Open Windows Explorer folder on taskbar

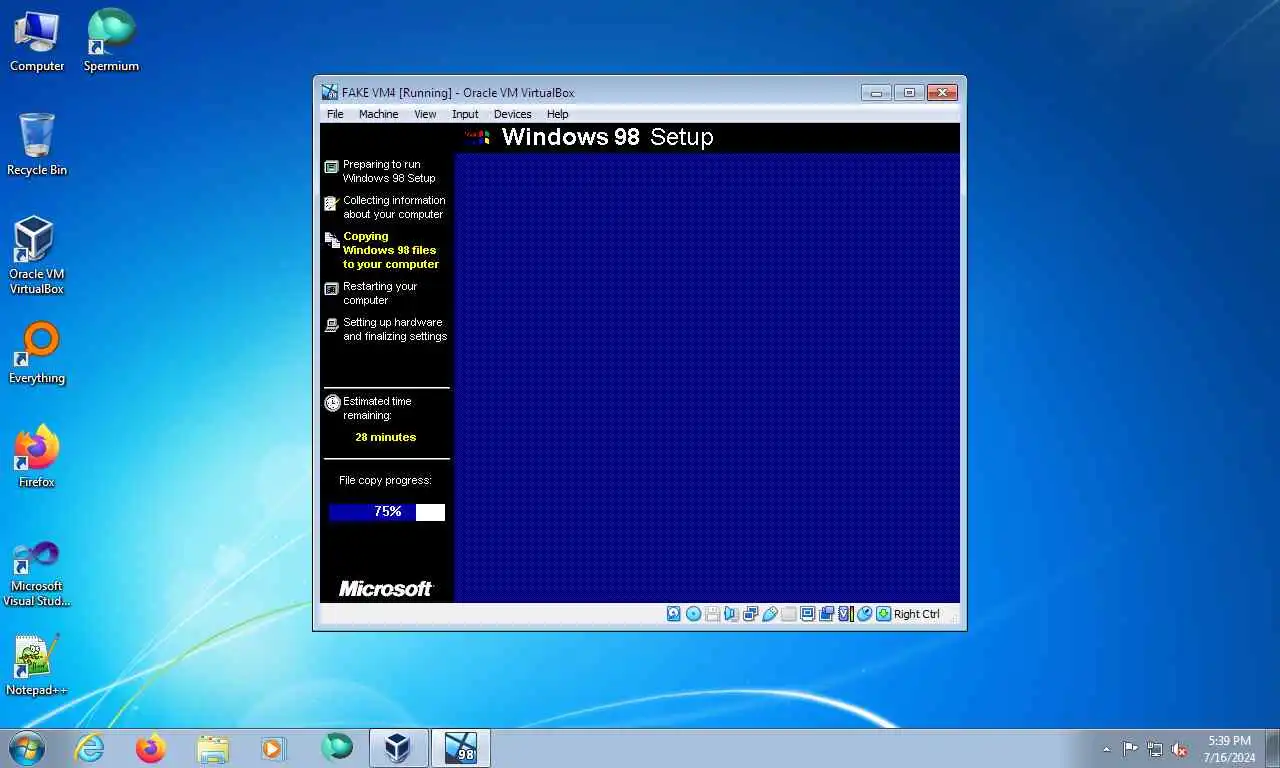[212, 748]
